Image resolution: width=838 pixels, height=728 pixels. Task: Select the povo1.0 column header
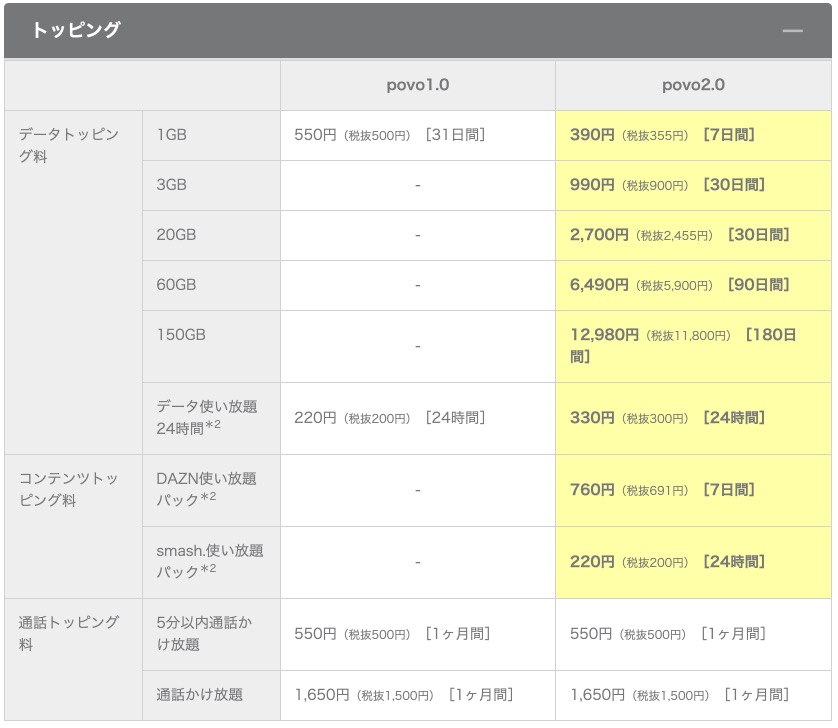pyautogui.click(x=417, y=85)
